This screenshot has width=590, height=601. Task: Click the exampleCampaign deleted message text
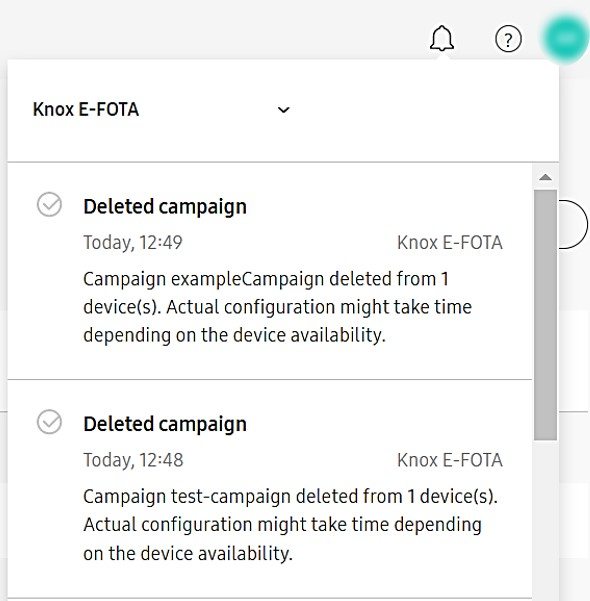277,307
